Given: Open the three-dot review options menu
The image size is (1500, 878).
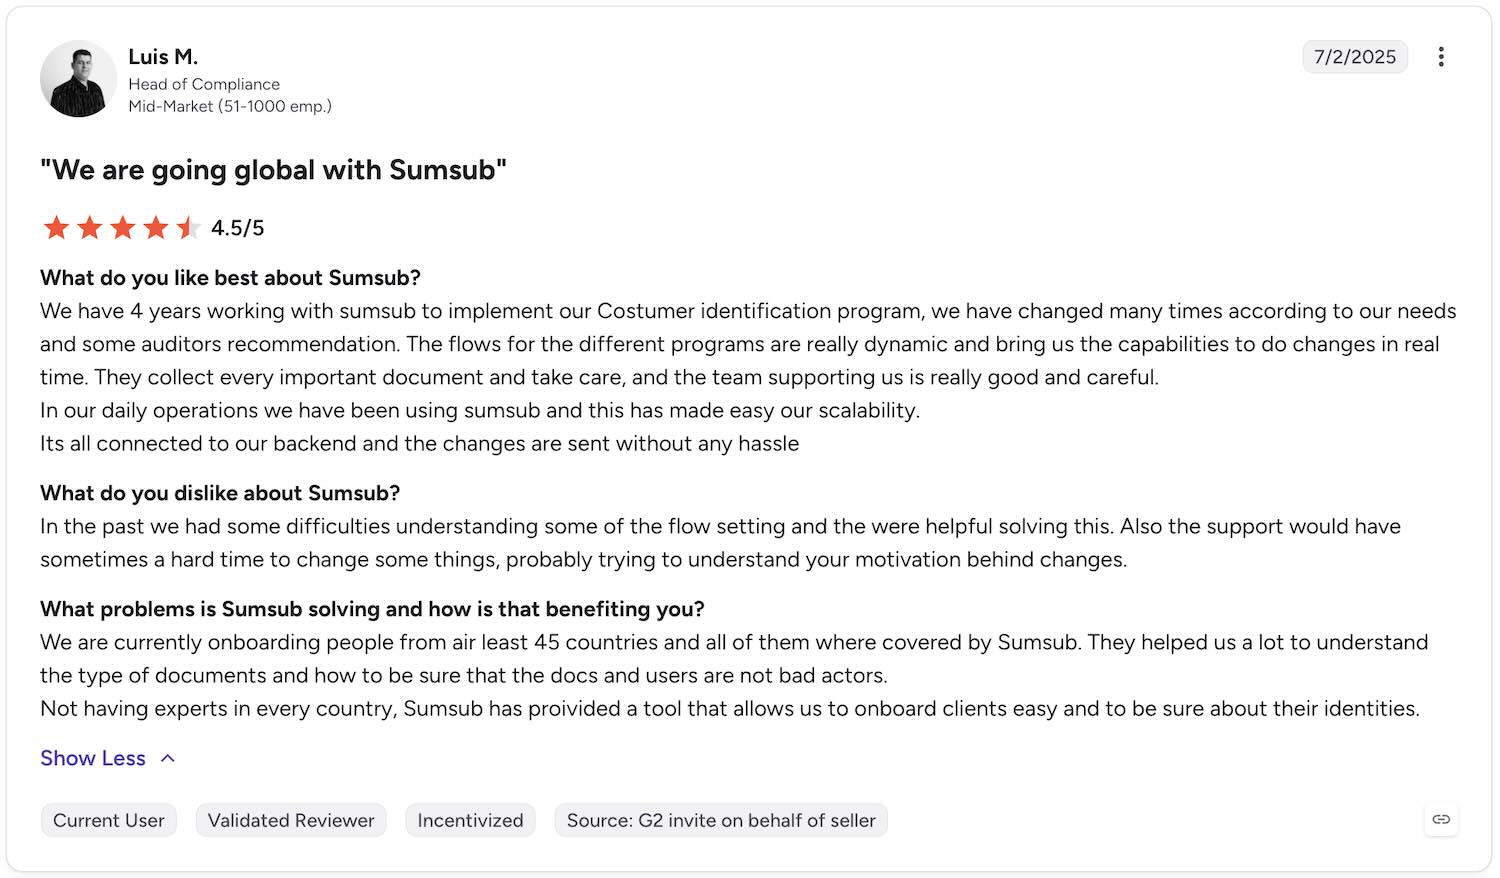Looking at the screenshot, I should (x=1441, y=57).
